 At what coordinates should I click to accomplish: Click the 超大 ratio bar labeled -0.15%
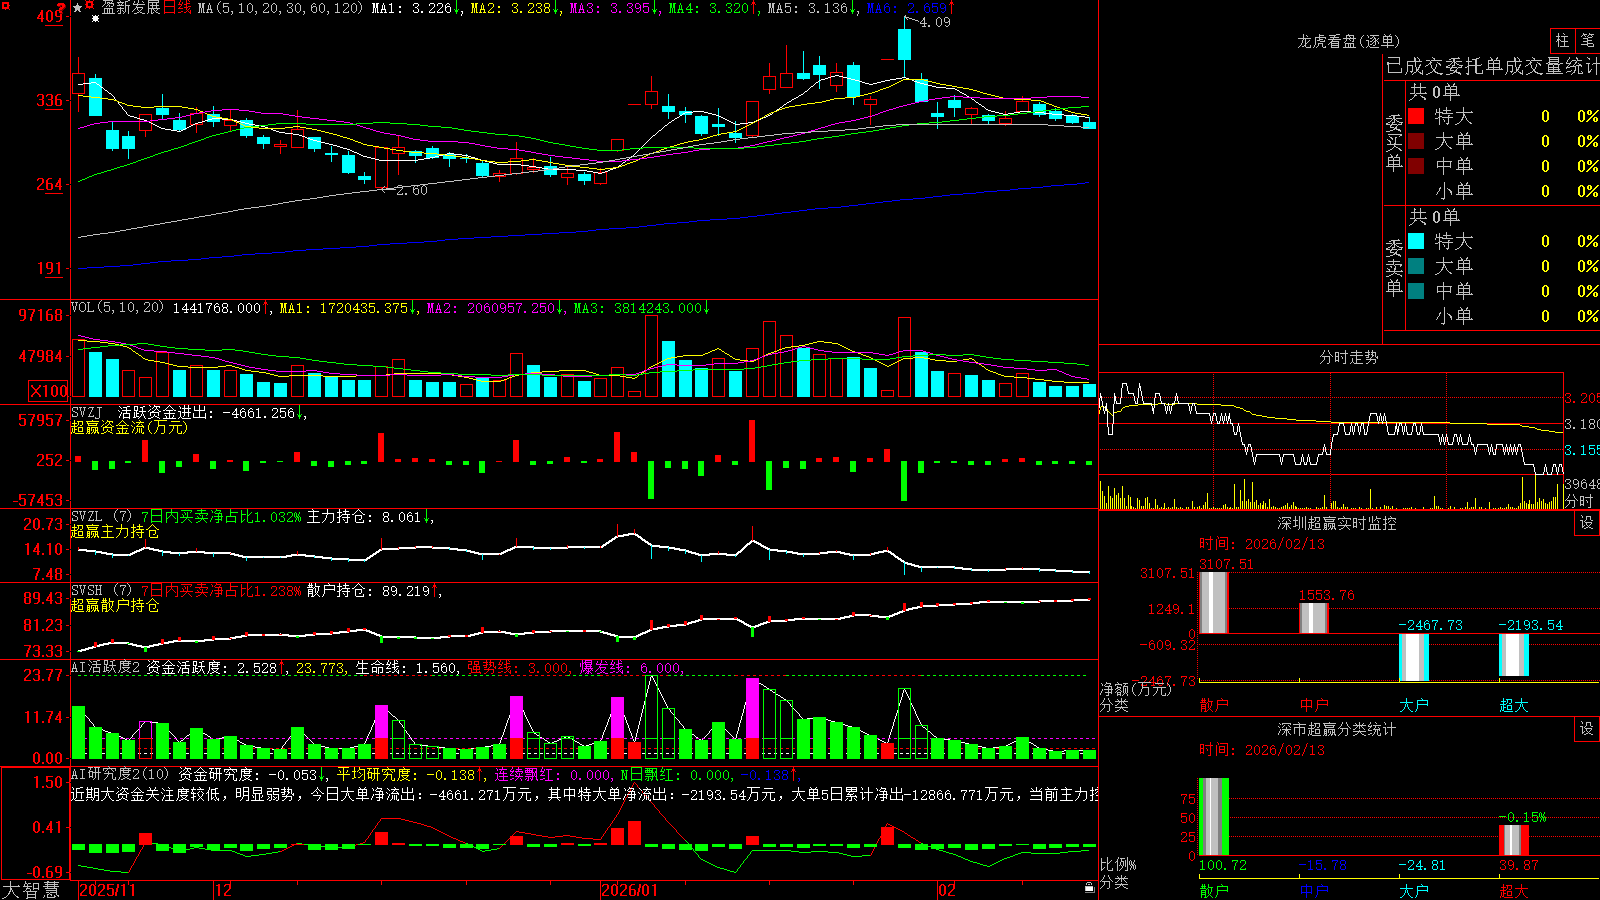pyautogui.click(x=1513, y=840)
